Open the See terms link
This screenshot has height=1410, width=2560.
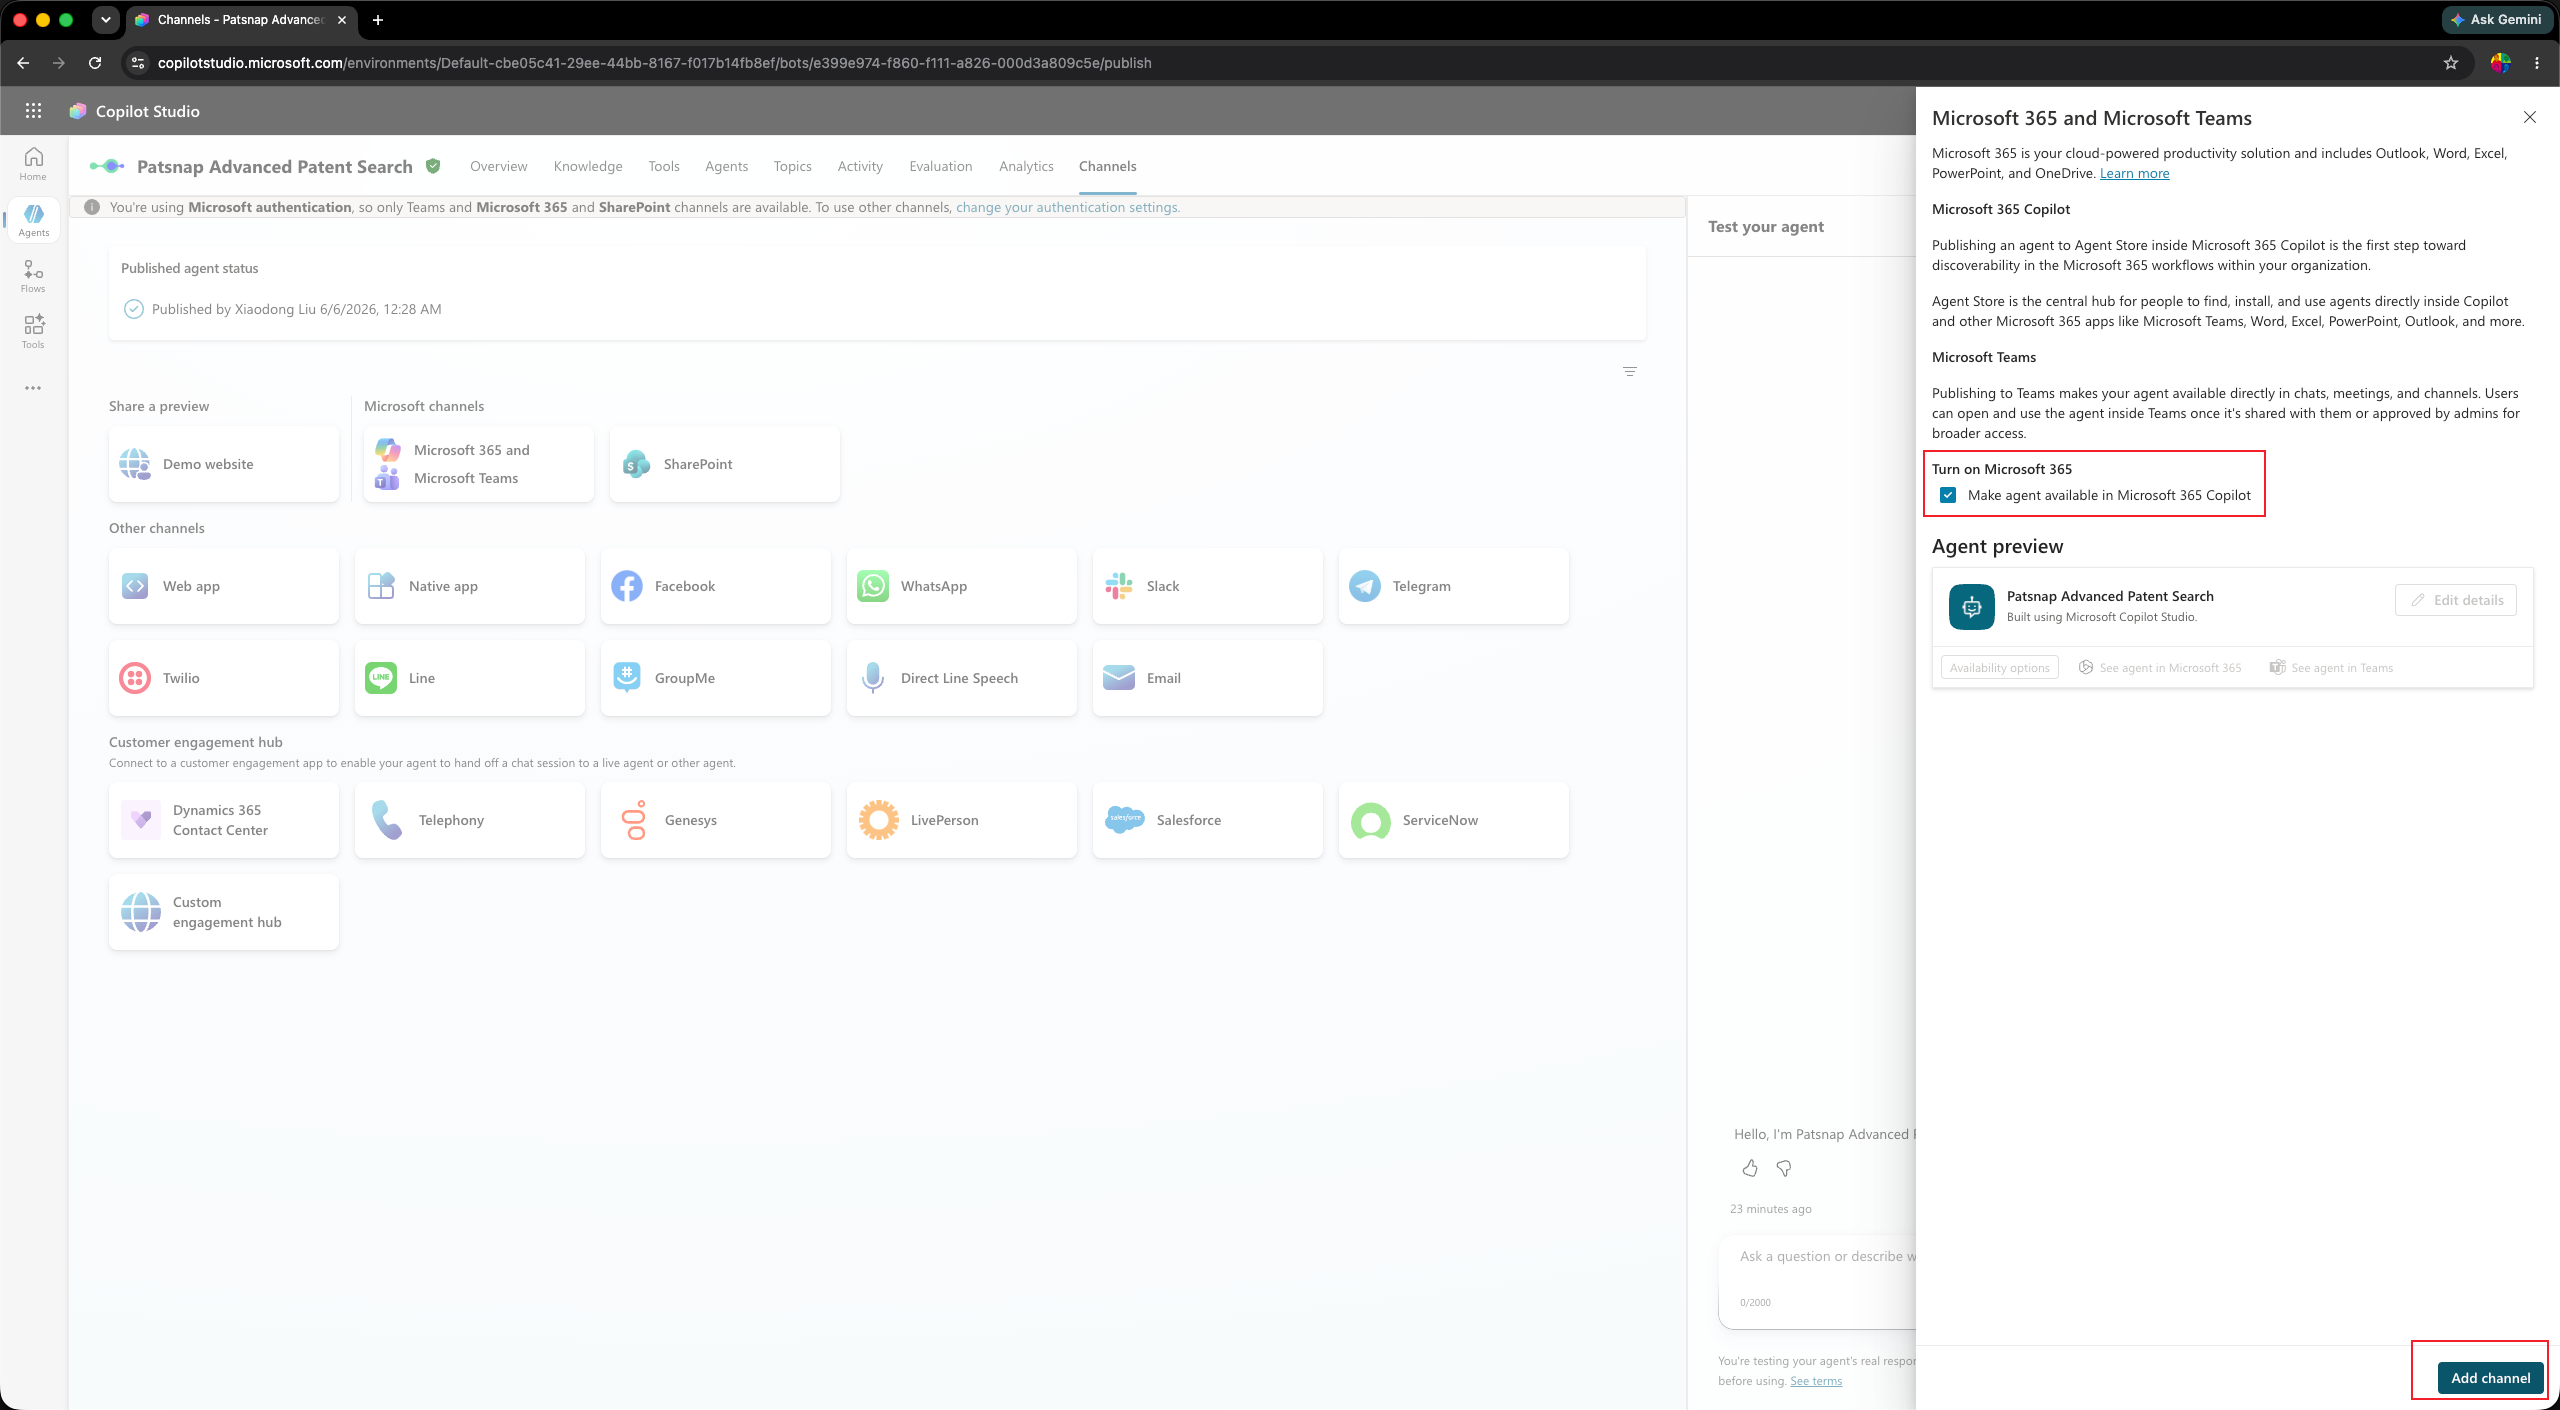coord(1816,1381)
